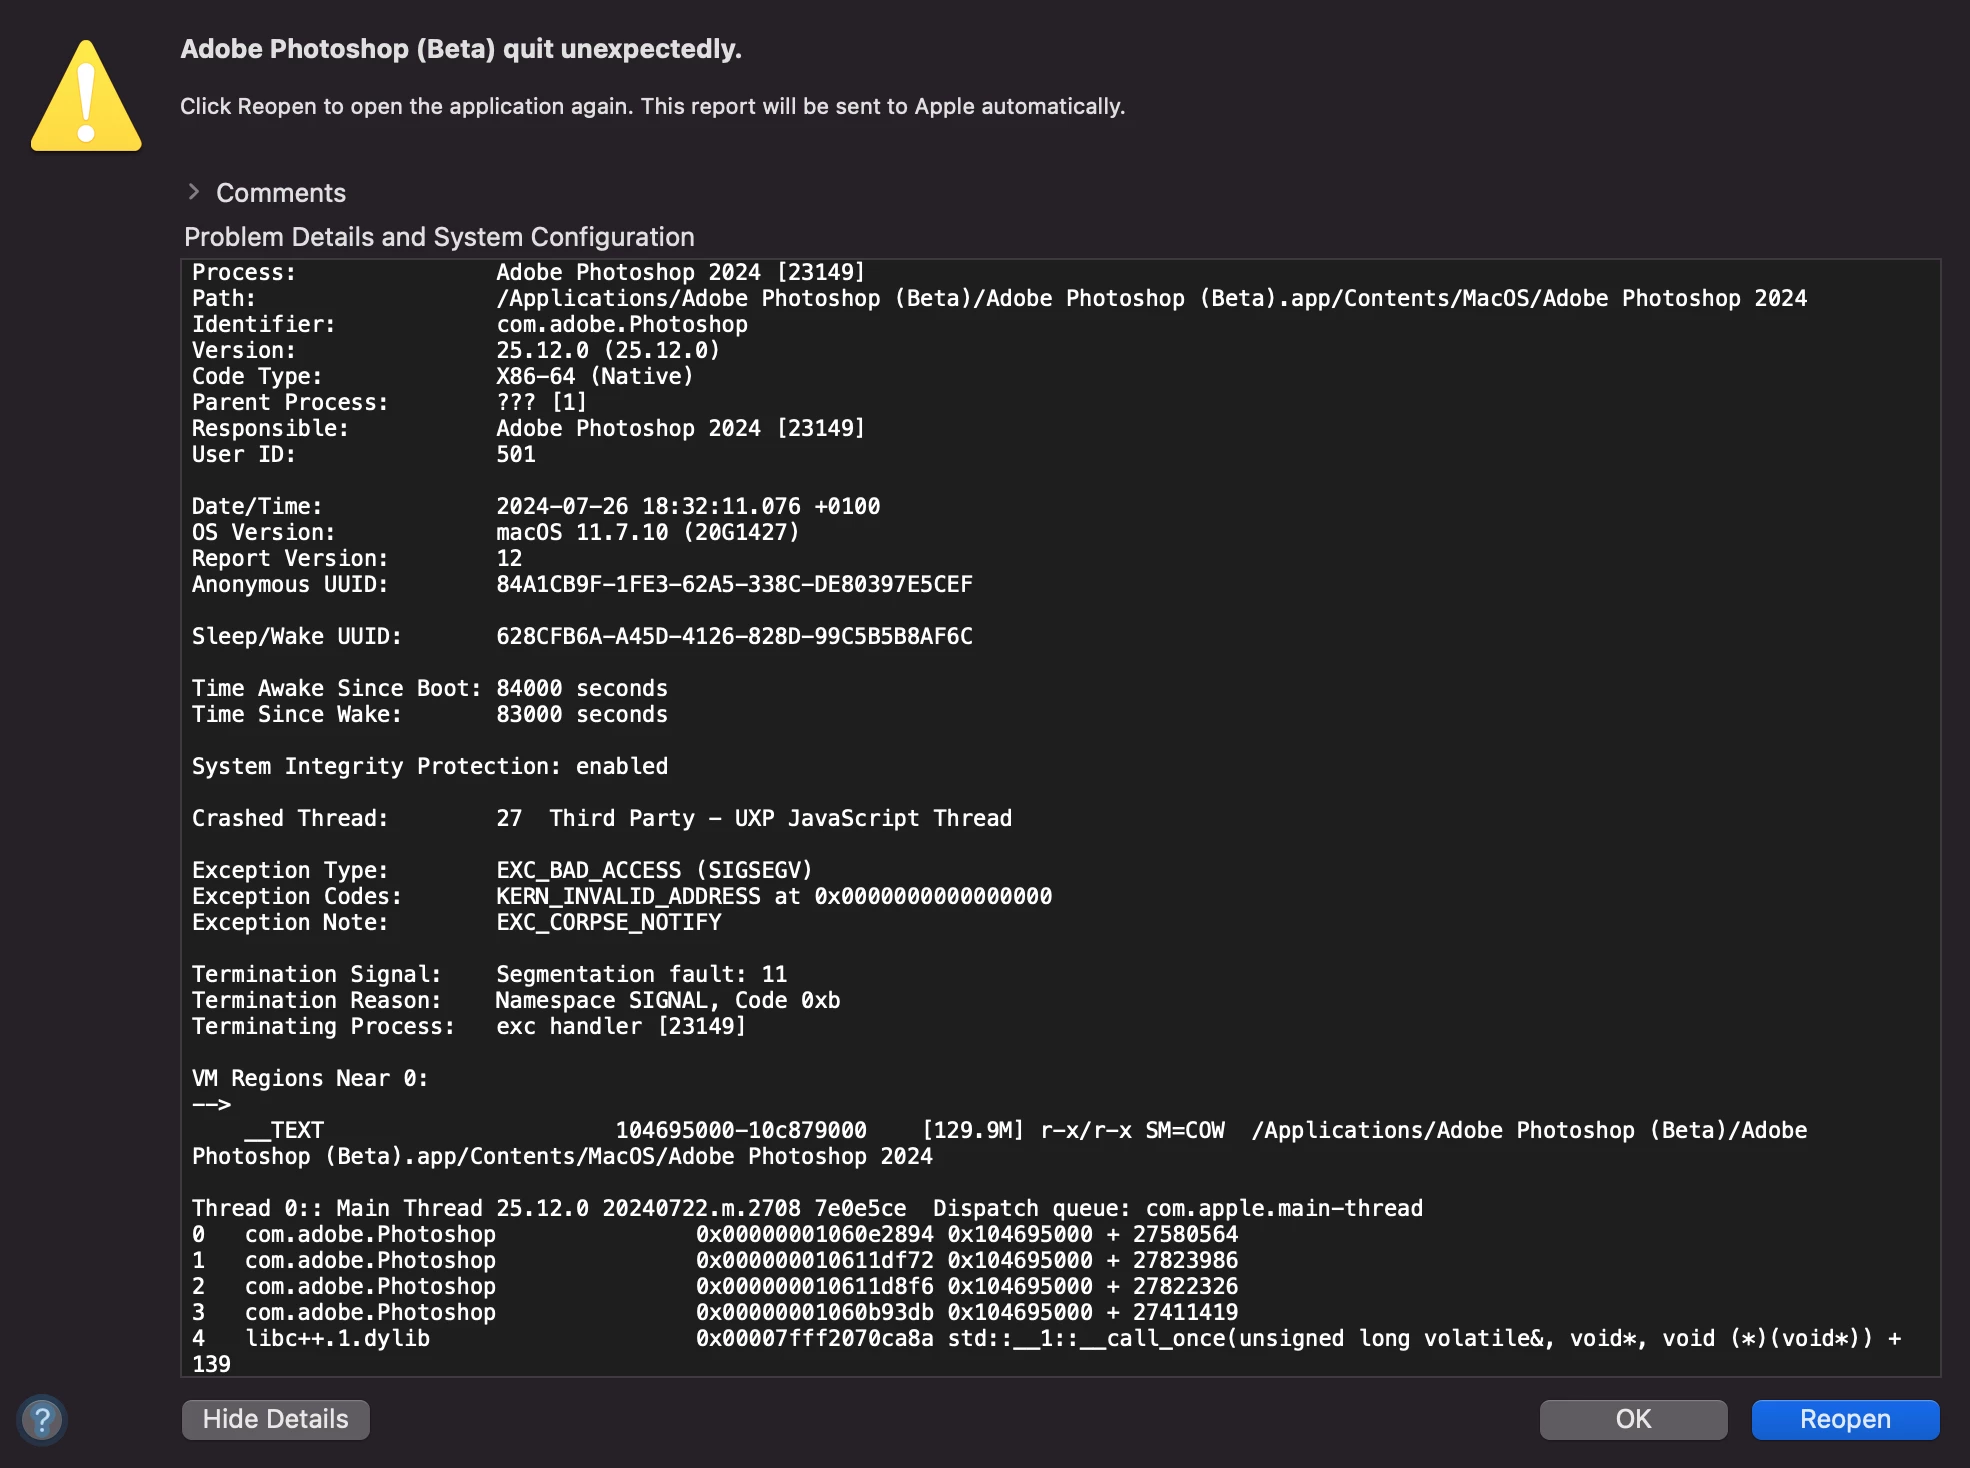This screenshot has width=1970, height=1468.
Task: Expand the Comments disclosure chevron
Action: click(x=194, y=192)
